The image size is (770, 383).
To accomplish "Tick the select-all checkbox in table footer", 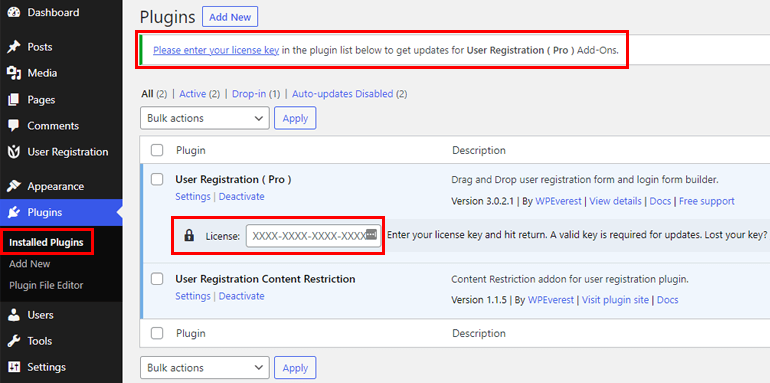I will pyautogui.click(x=157, y=333).
